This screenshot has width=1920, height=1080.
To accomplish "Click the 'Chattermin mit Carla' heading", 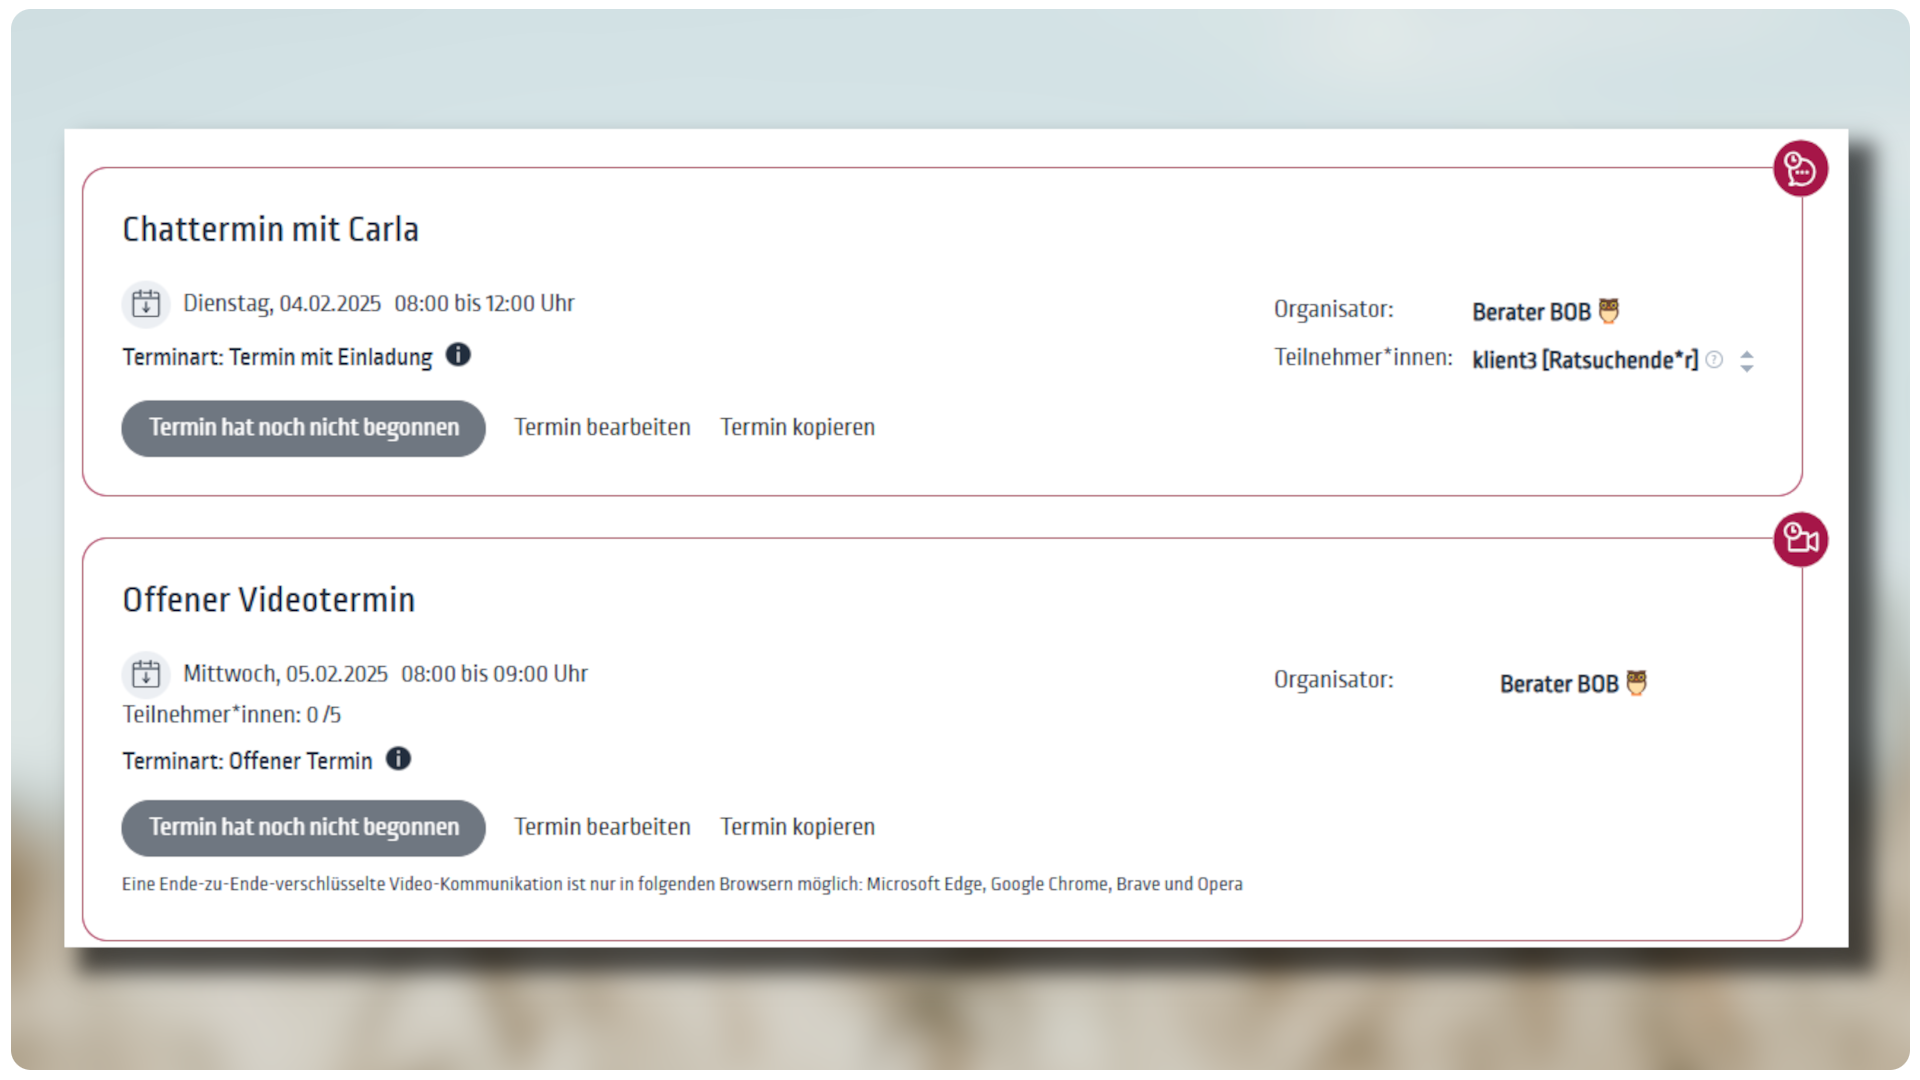I will 270,230.
